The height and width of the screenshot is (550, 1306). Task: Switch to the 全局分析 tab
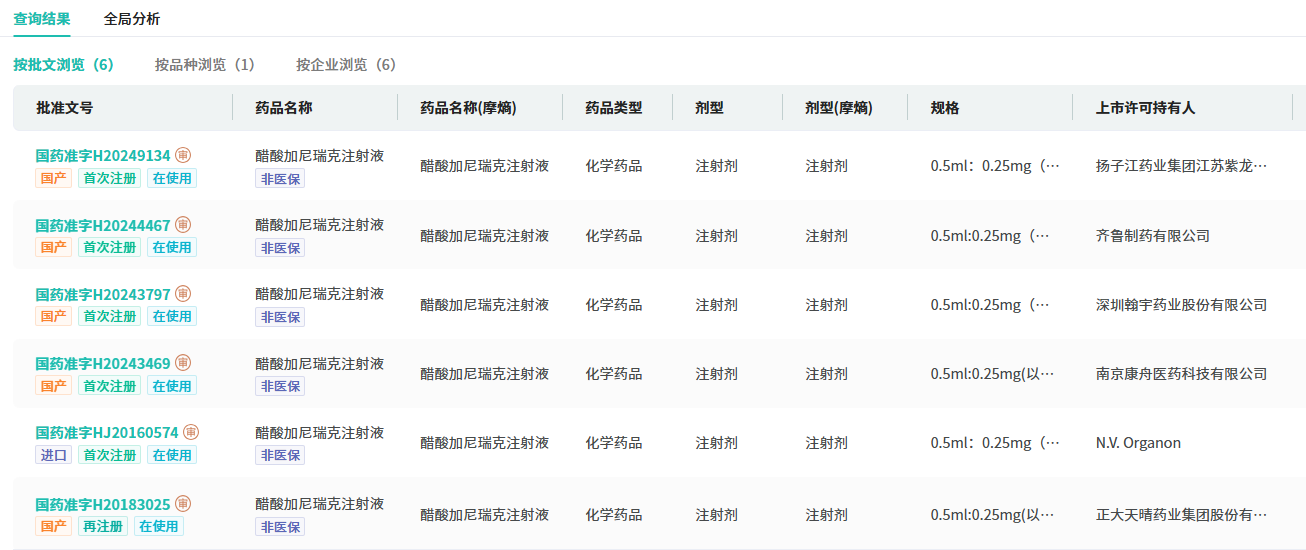[x=132, y=19]
